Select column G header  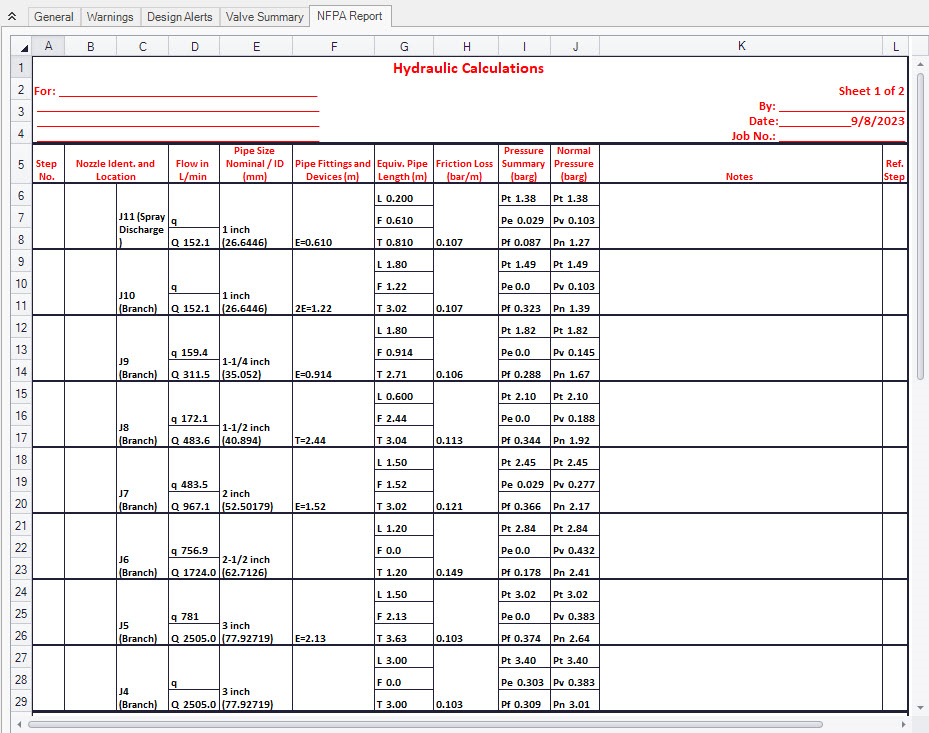pyautogui.click(x=404, y=46)
